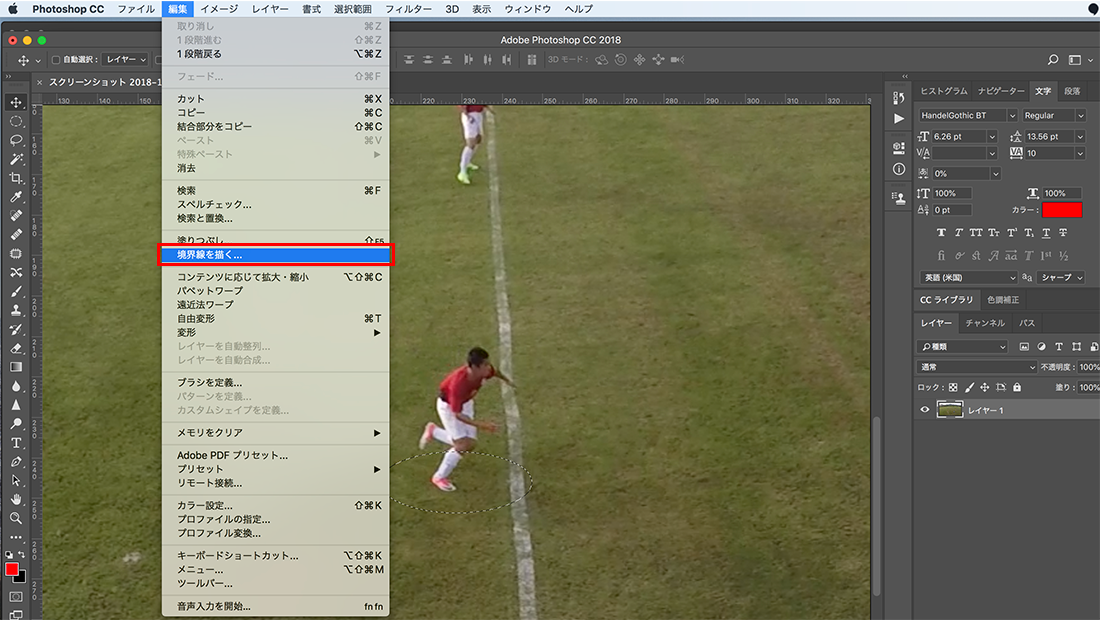Click the Faux Bold text style icon
The width and height of the screenshot is (1100, 620).
(941, 232)
